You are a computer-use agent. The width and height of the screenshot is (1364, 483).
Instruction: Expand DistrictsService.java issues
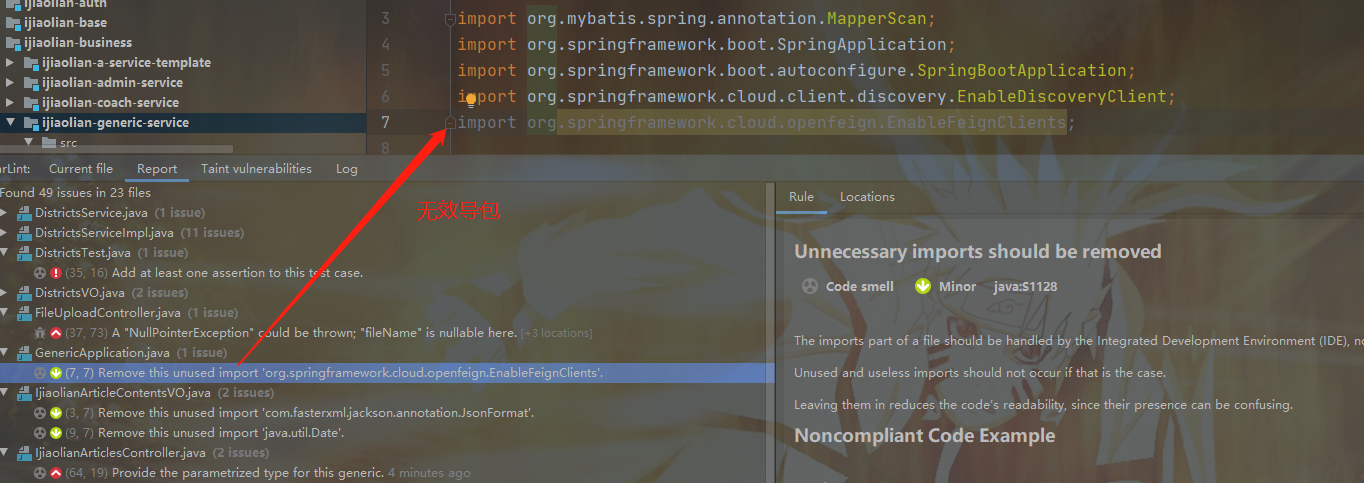[x=5, y=213]
